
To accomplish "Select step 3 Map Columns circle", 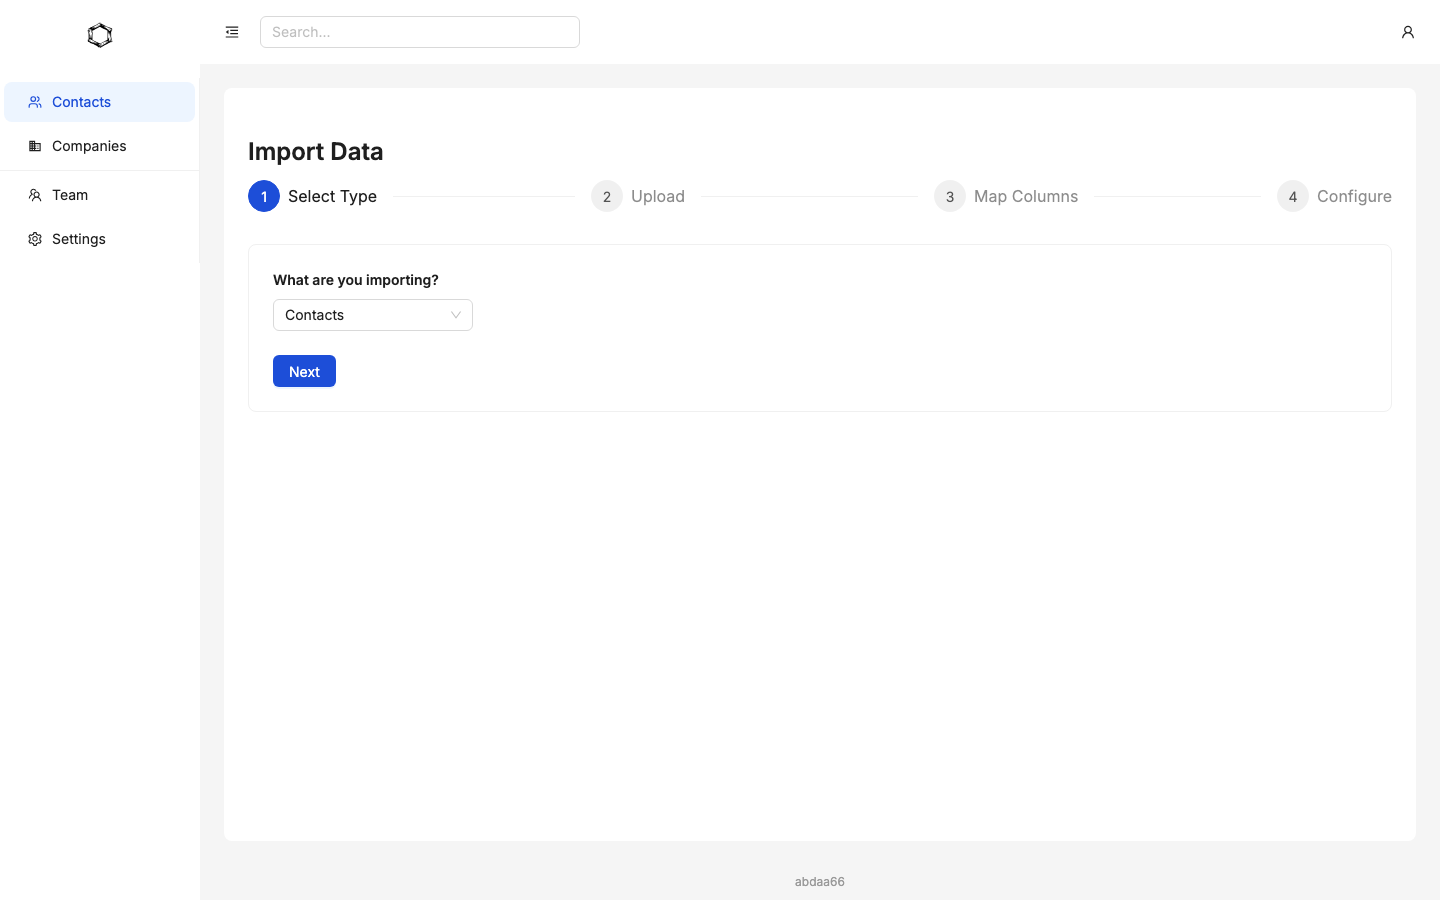I will point(950,196).
